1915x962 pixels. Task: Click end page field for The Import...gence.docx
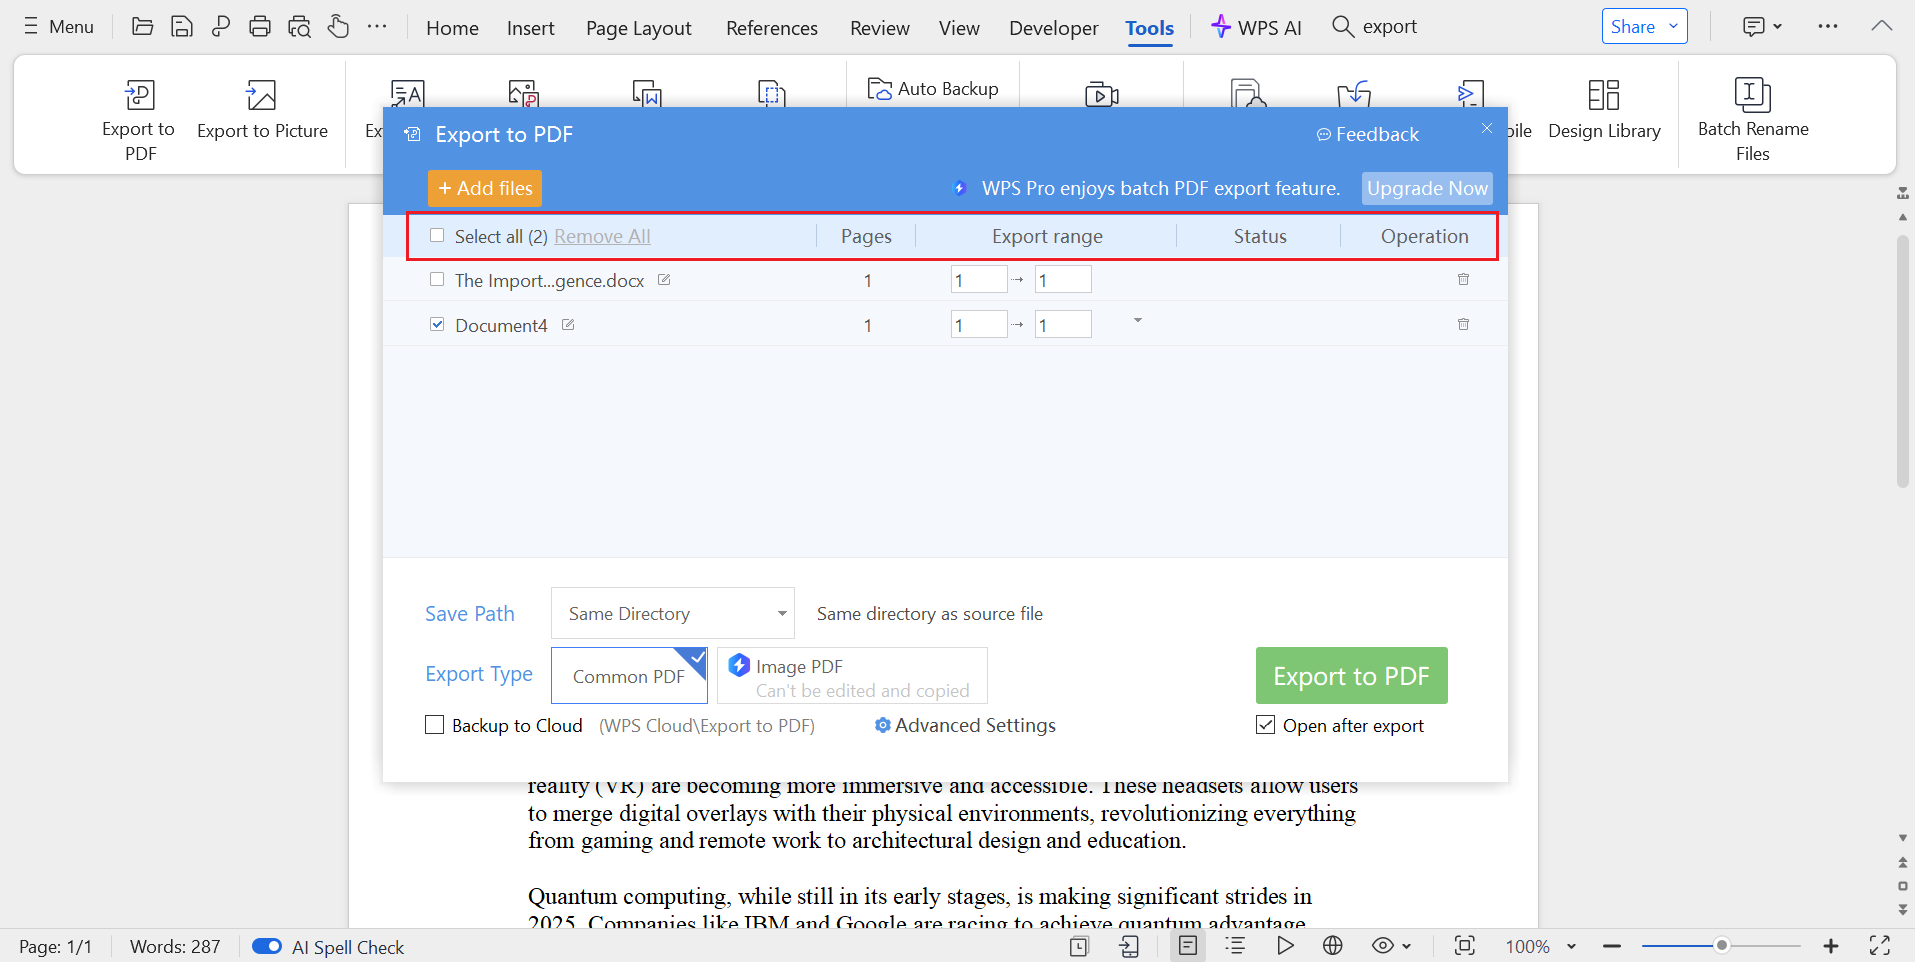point(1063,279)
